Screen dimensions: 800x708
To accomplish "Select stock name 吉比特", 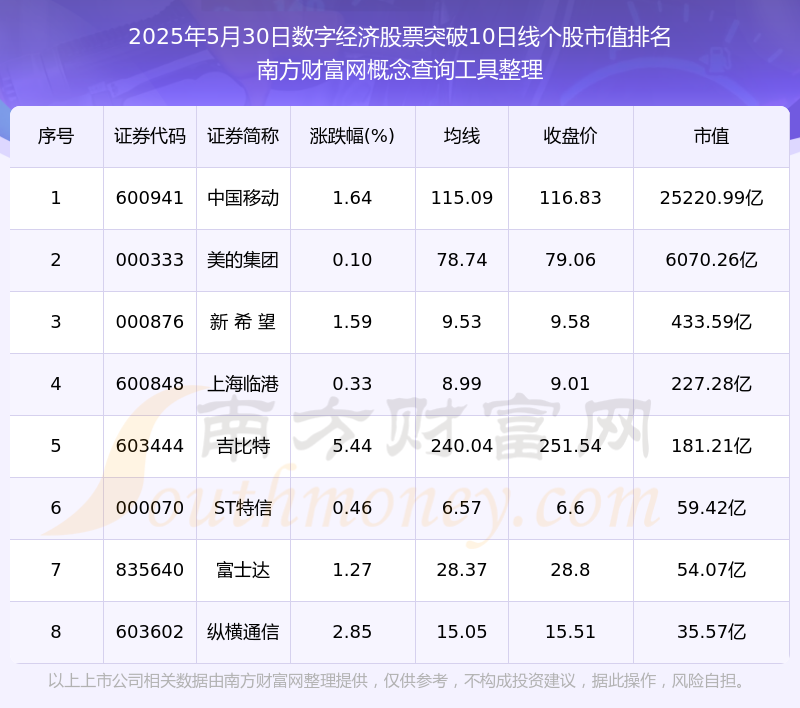I will pos(243,446).
